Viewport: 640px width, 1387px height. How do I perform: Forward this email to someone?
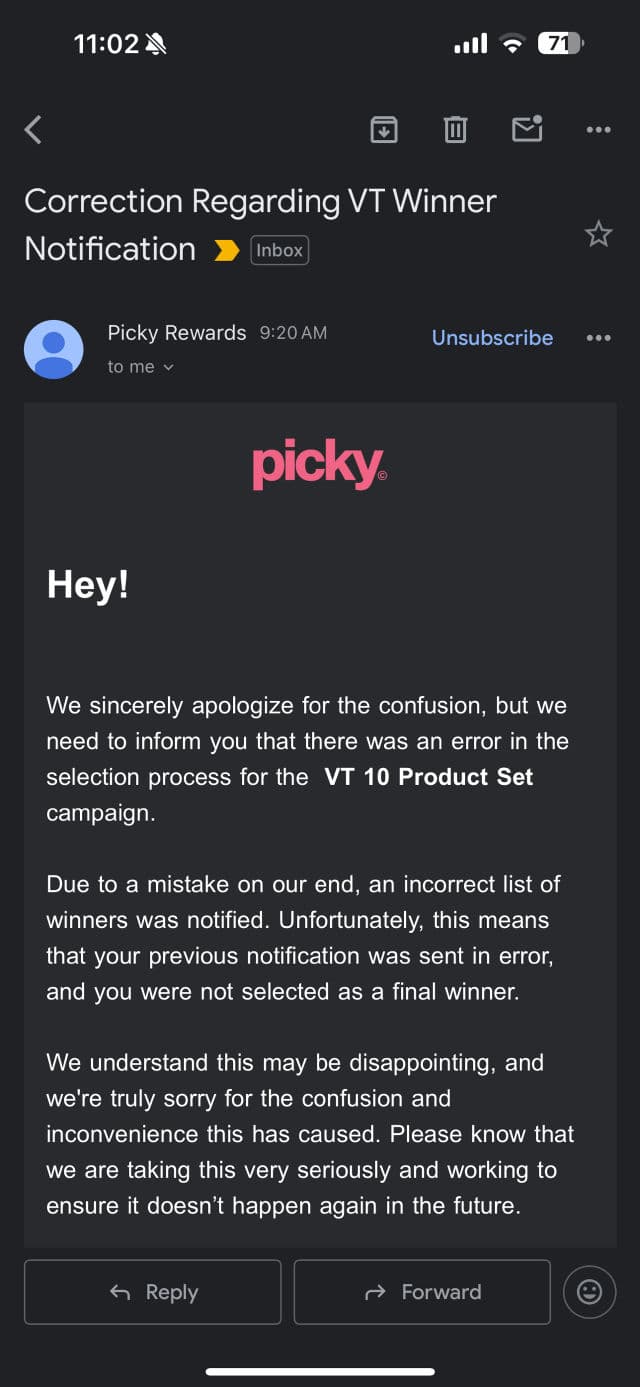click(422, 1292)
